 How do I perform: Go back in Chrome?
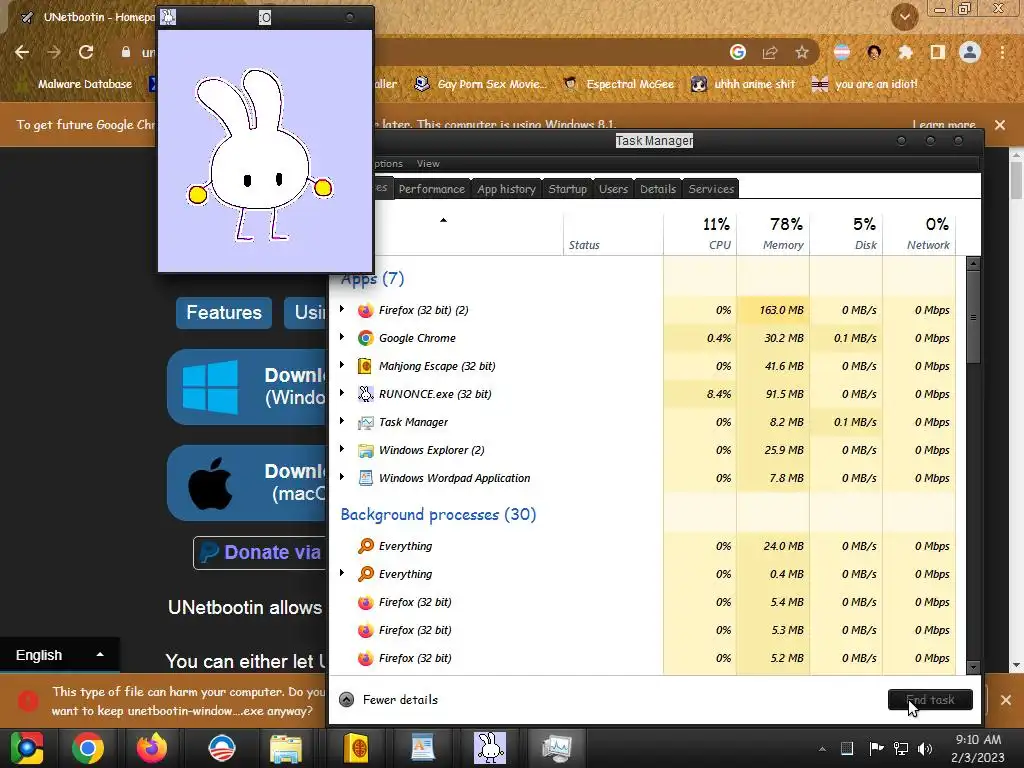point(22,52)
